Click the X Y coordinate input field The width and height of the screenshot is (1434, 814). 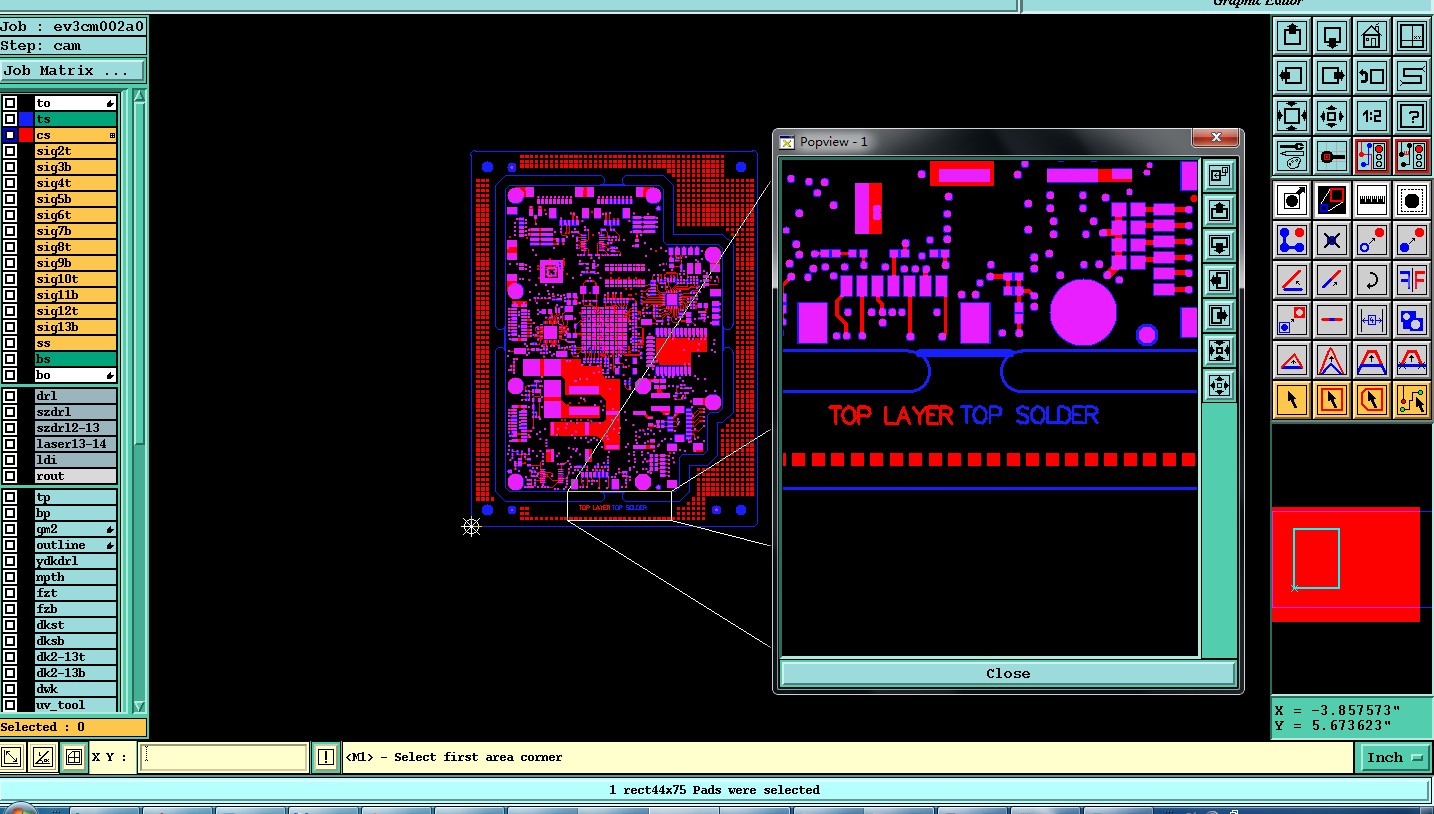point(223,757)
